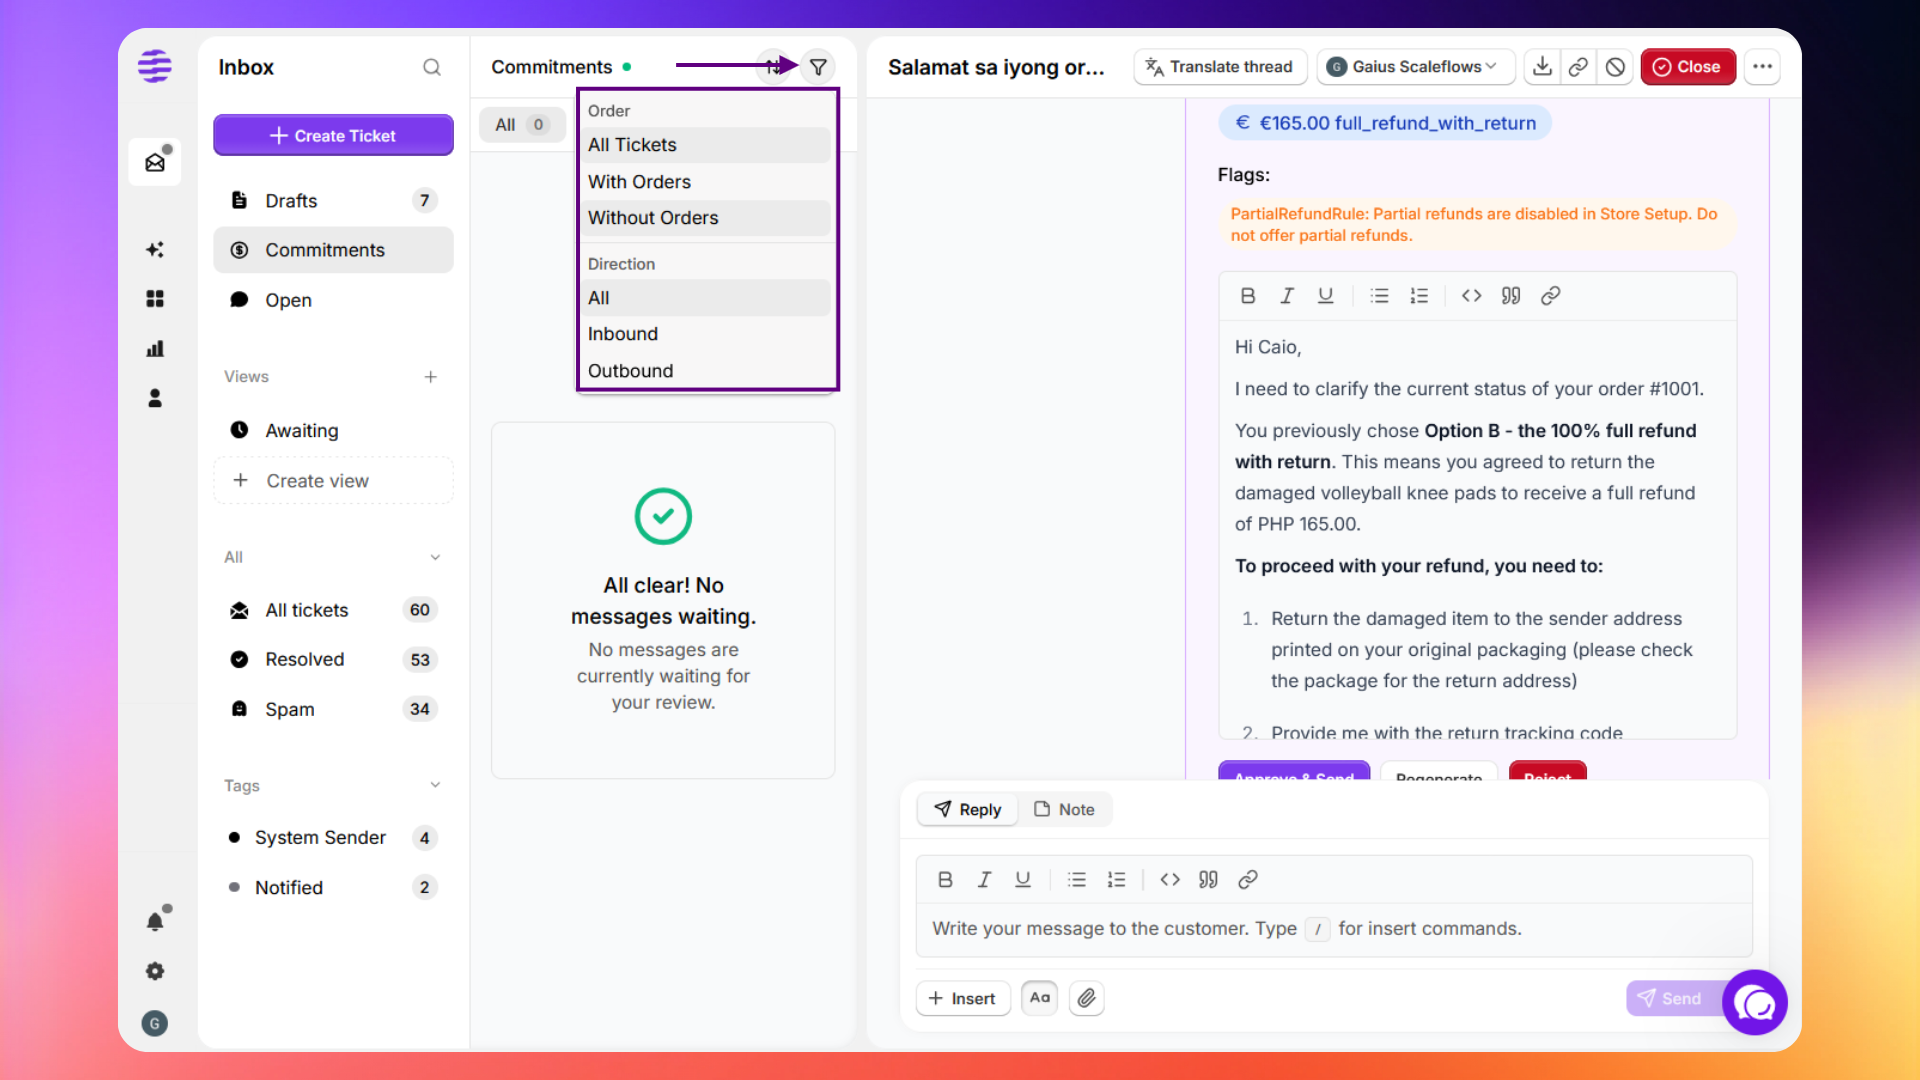The image size is (1920, 1080).
Task: Toggle italic in the draft editor toolbar
Action: pyautogui.click(x=1287, y=296)
